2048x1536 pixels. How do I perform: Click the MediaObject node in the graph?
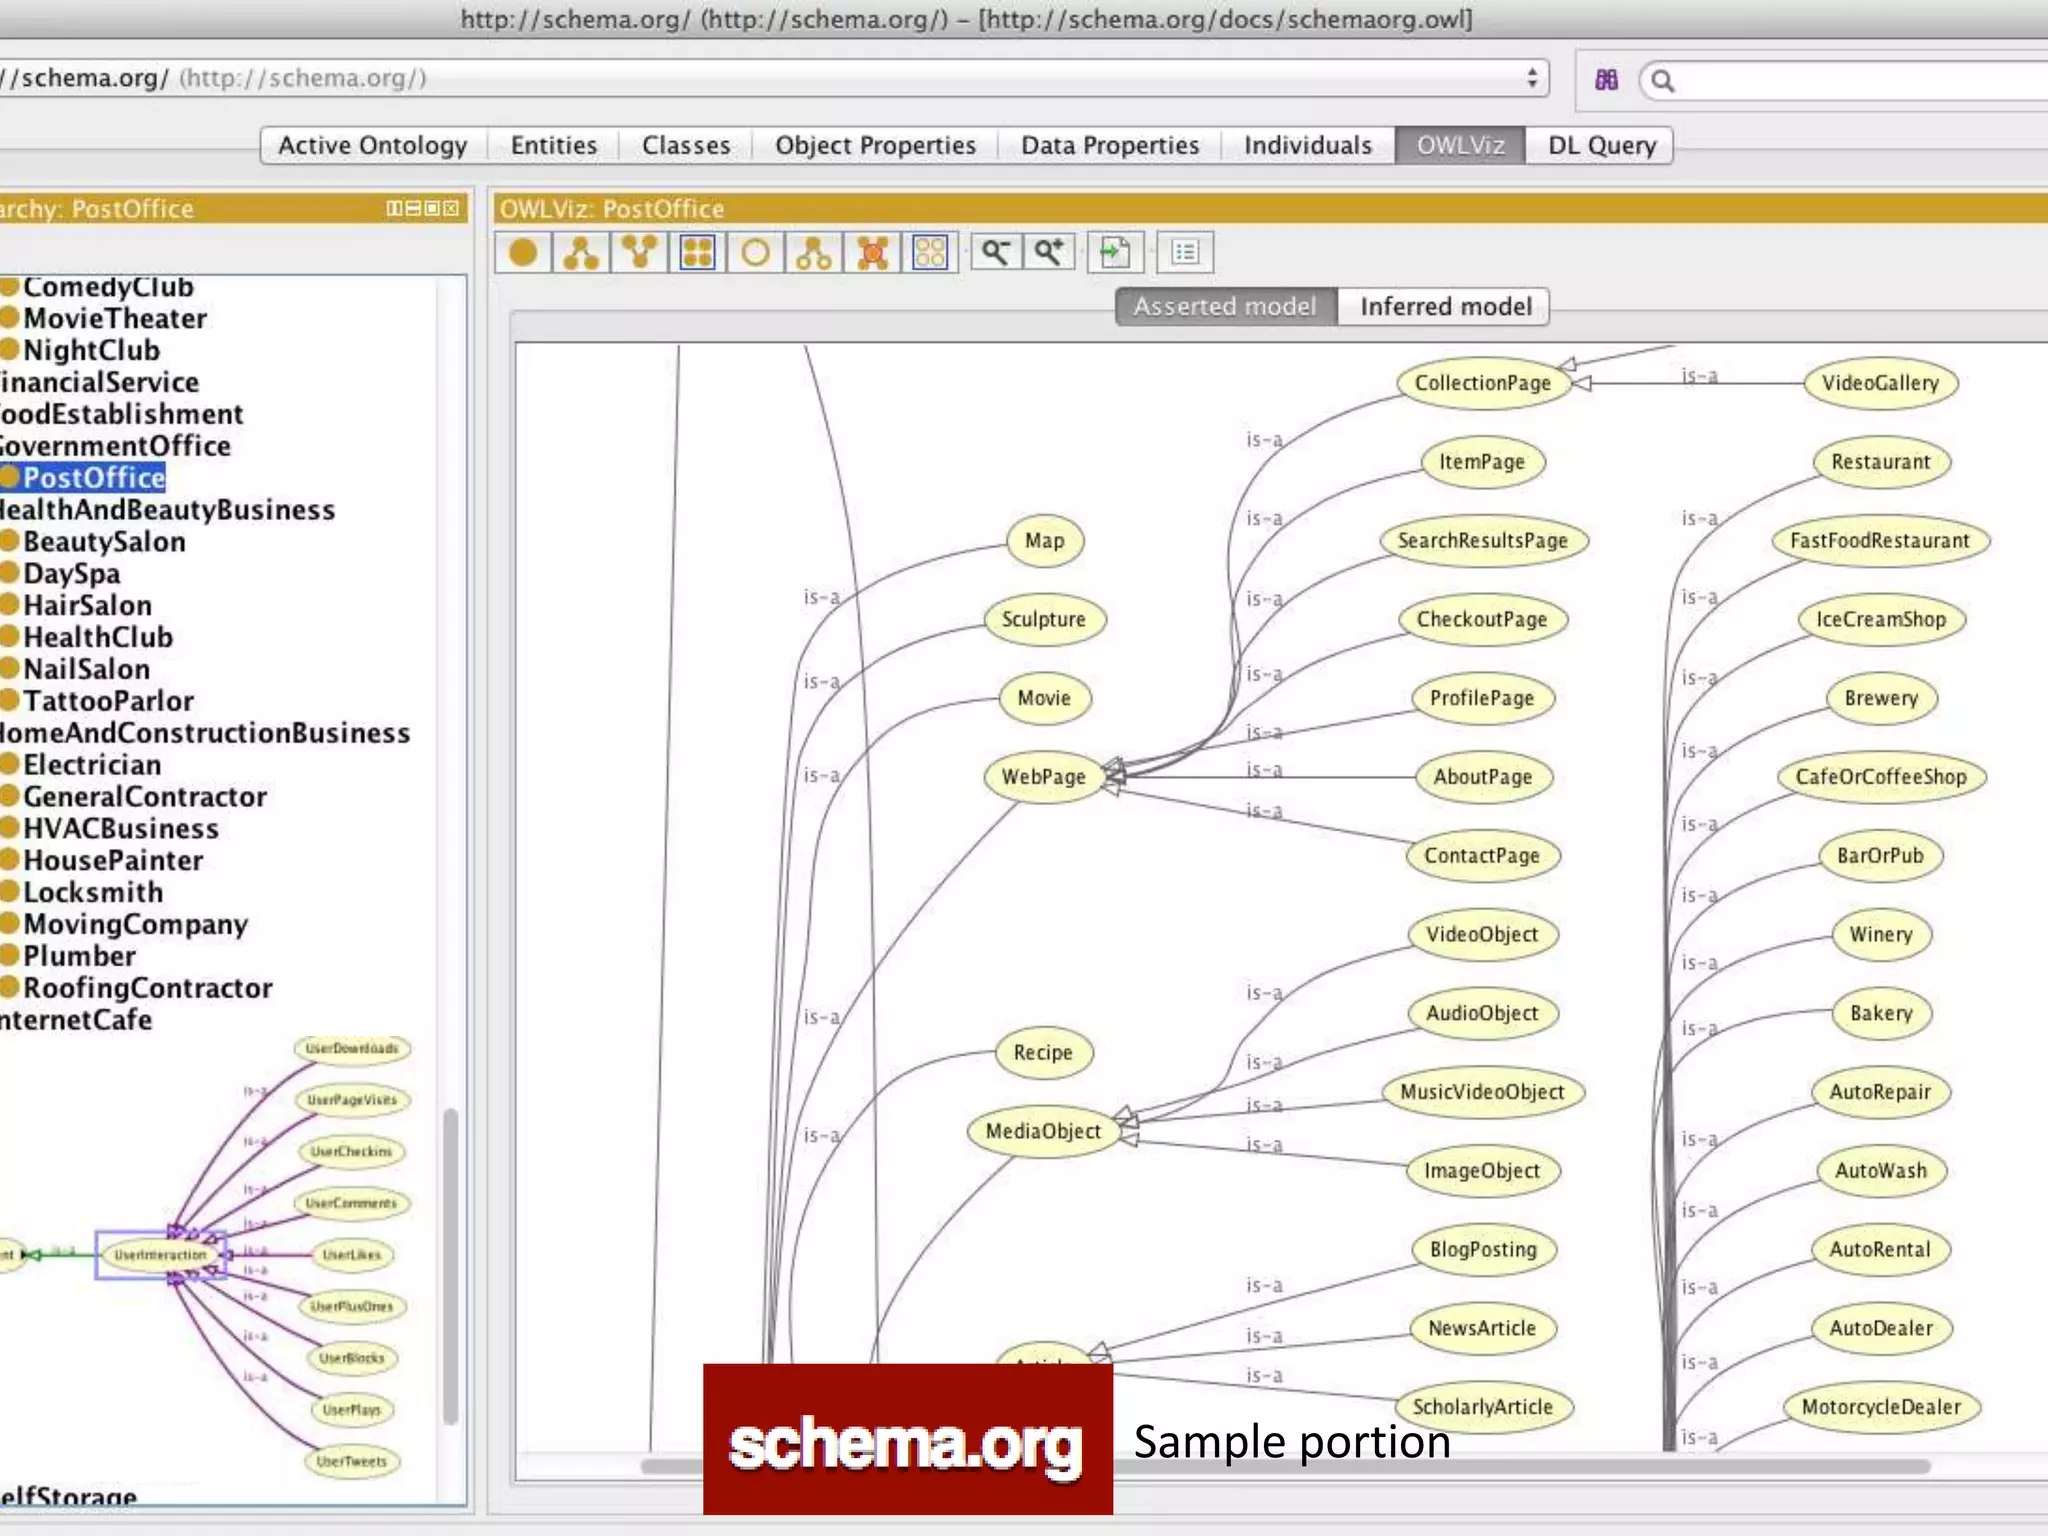point(1043,1131)
